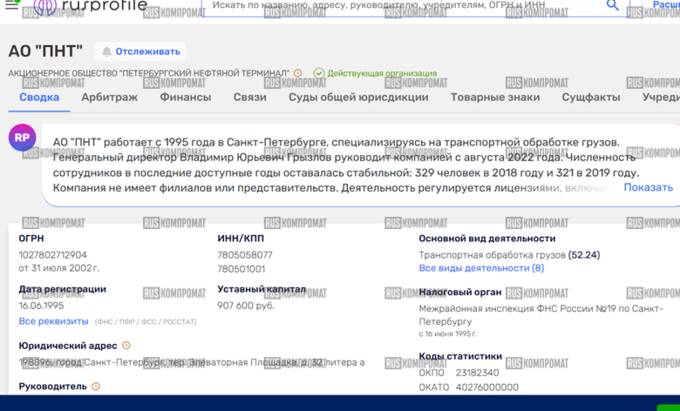Open the Финансы tab

point(185,97)
